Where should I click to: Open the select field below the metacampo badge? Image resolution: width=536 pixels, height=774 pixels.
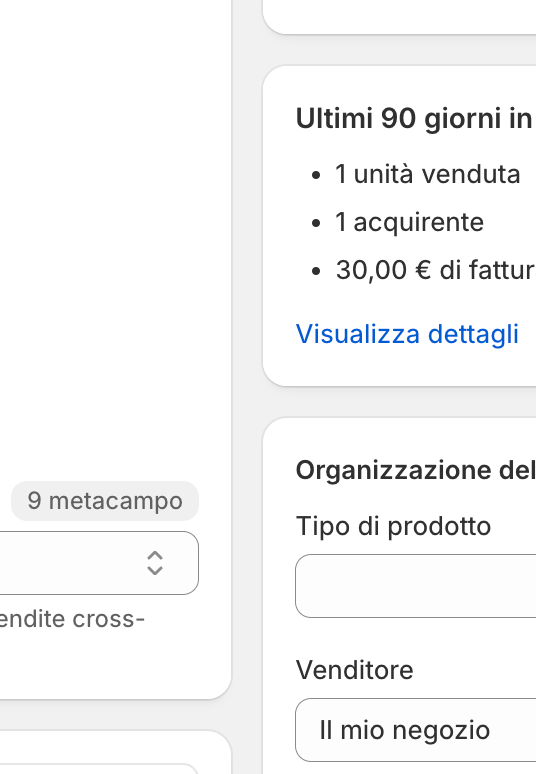99,563
